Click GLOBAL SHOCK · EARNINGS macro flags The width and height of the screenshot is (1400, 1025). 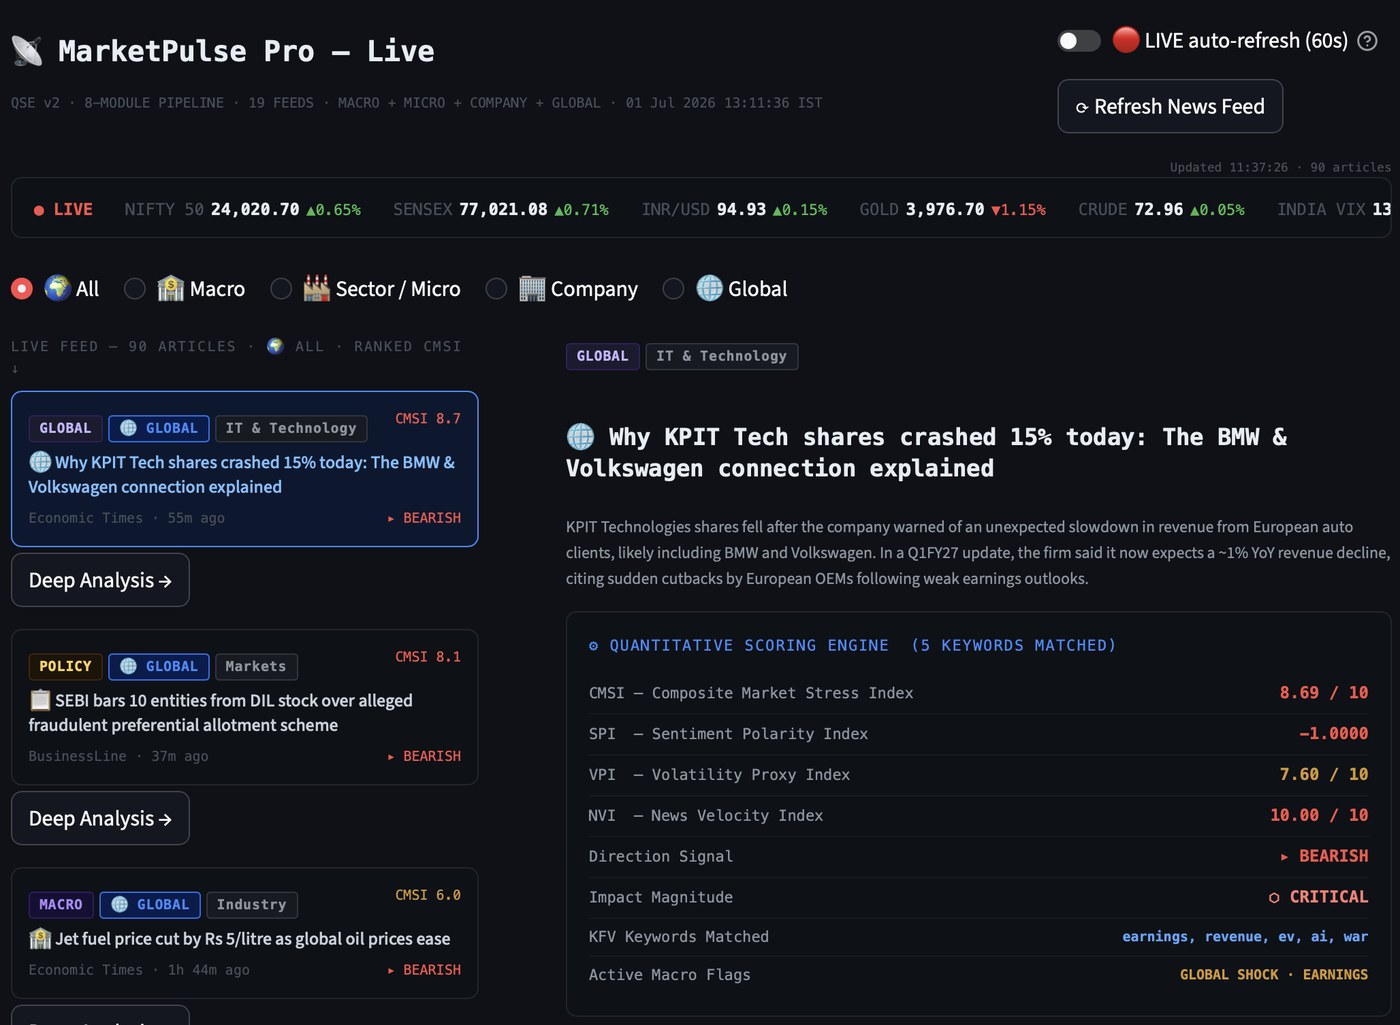pyautogui.click(x=1274, y=974)
